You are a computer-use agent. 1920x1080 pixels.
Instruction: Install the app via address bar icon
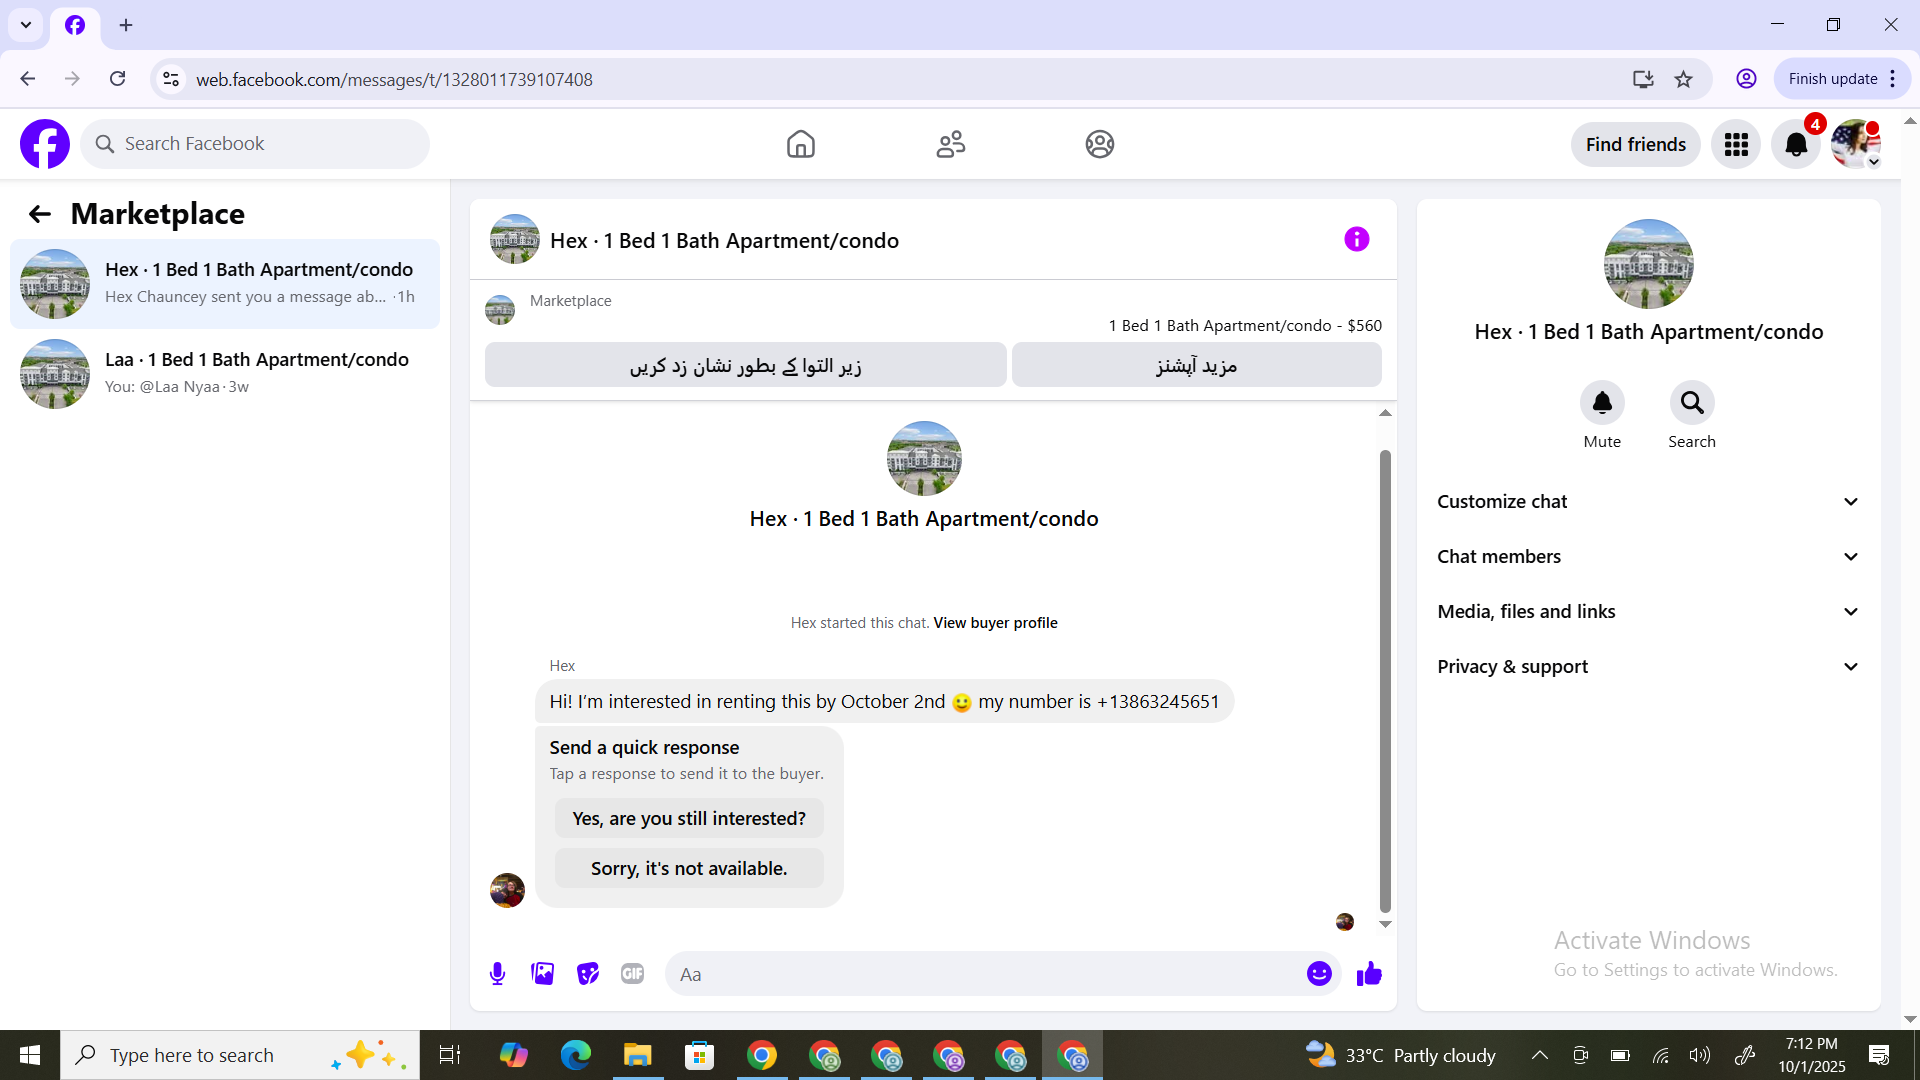point(1643,79)
